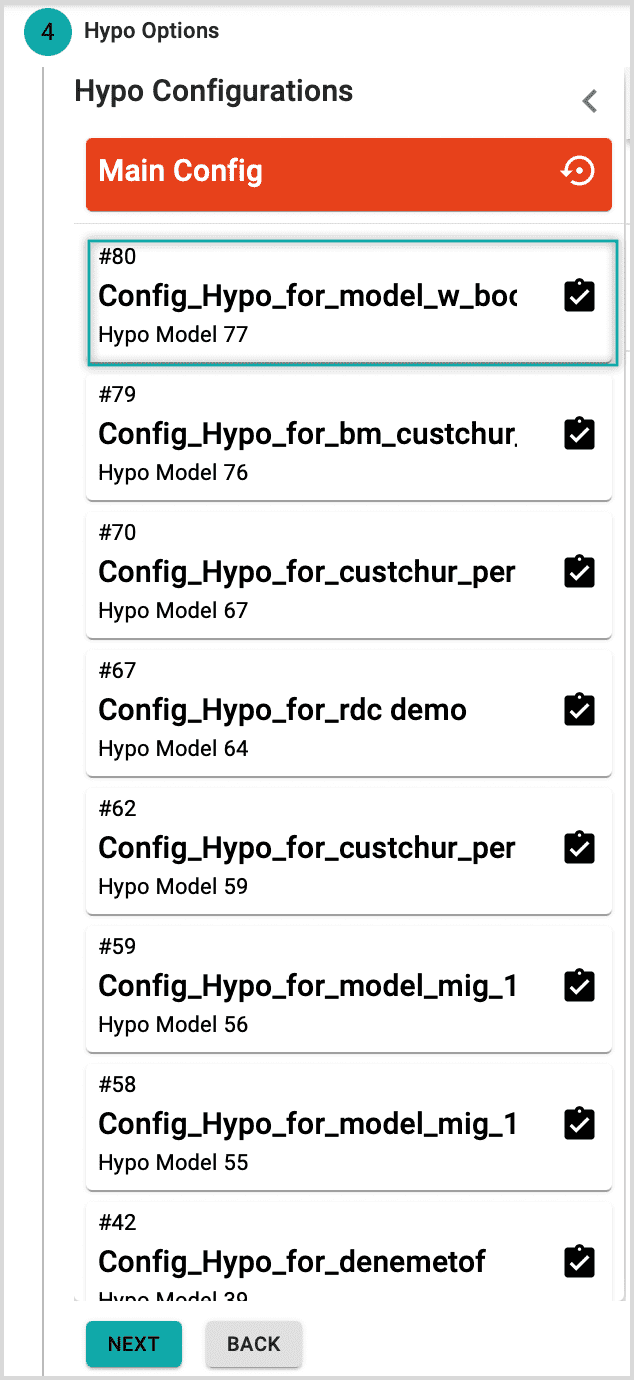Viewport: 634px width, 1380px height.
Task: Click the restore icon on Main Config
Action: (x=578, y=172)
